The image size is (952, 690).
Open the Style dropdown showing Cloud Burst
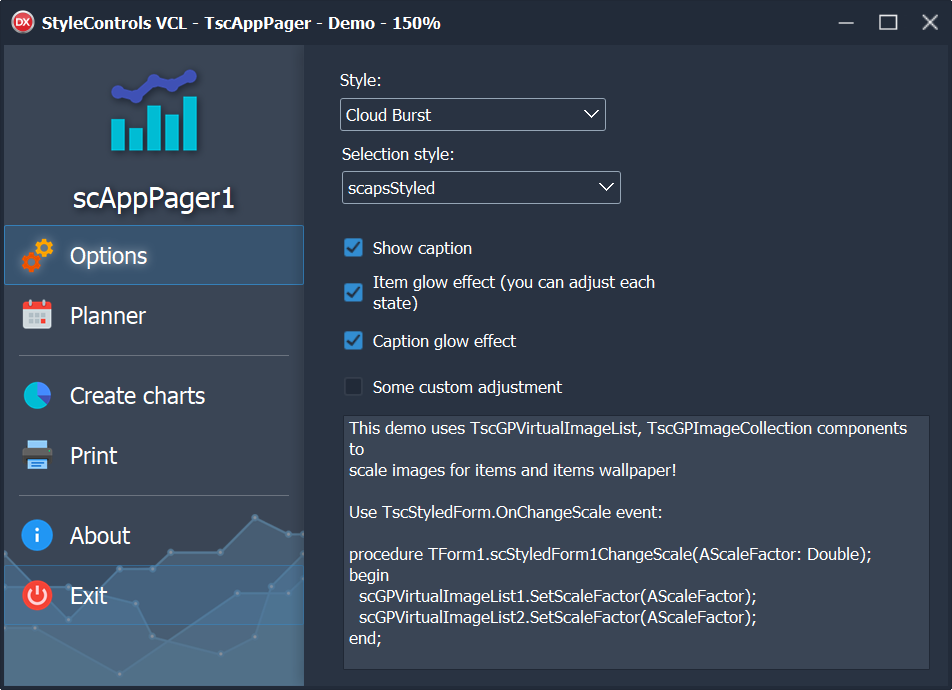click(472, 114)
